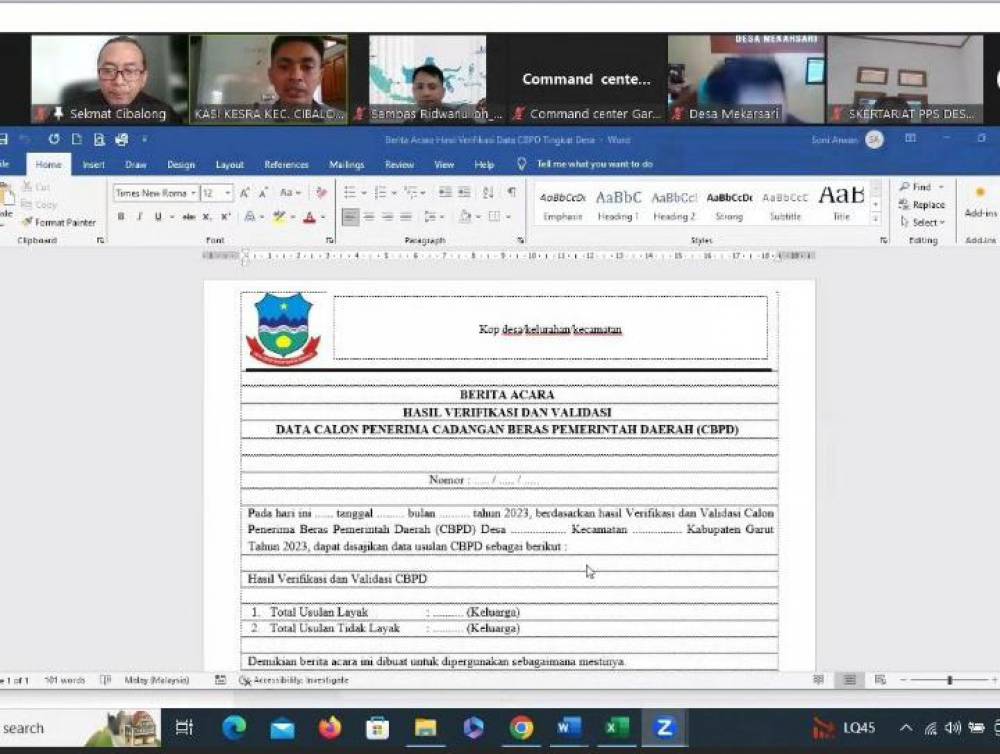
Task: Toggle Bold formatting in the Font group
Action: tap(121, 217)
